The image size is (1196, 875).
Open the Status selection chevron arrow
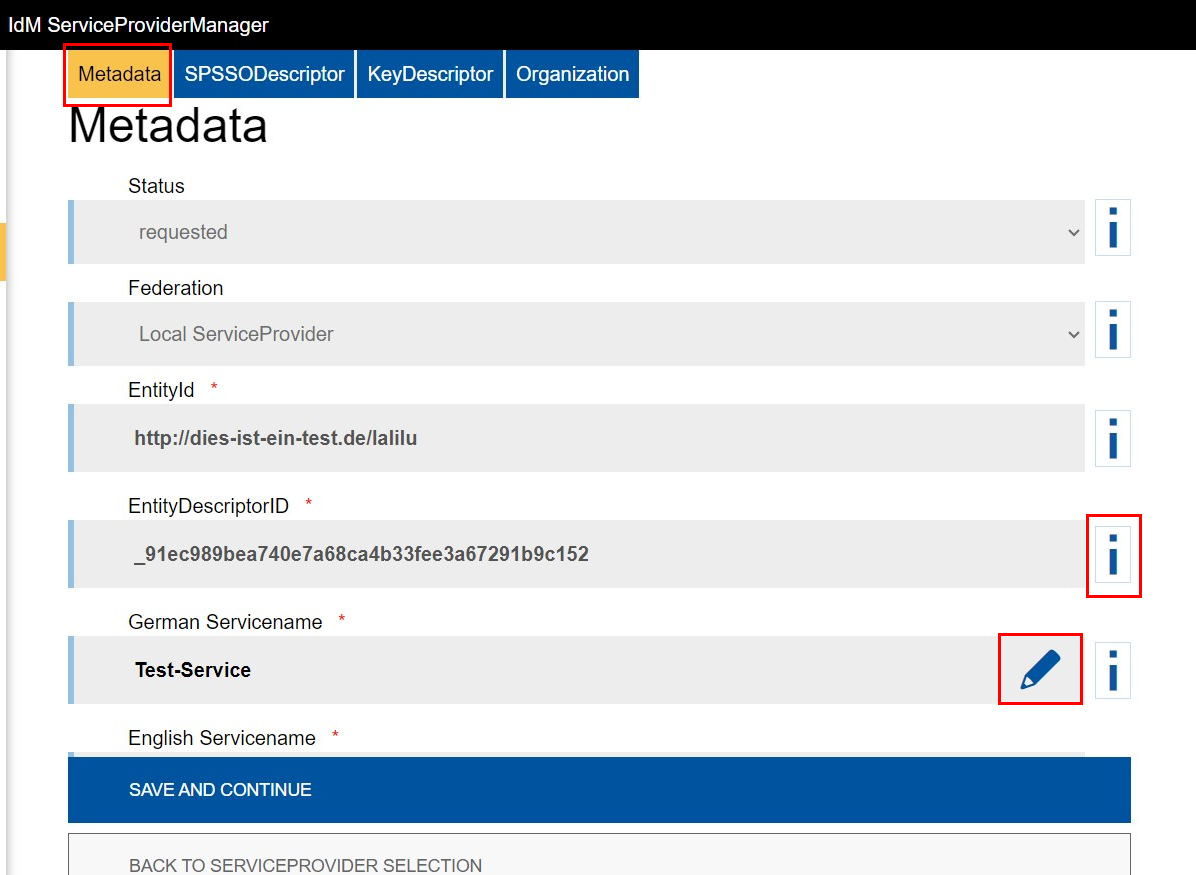click(1074, 231)
